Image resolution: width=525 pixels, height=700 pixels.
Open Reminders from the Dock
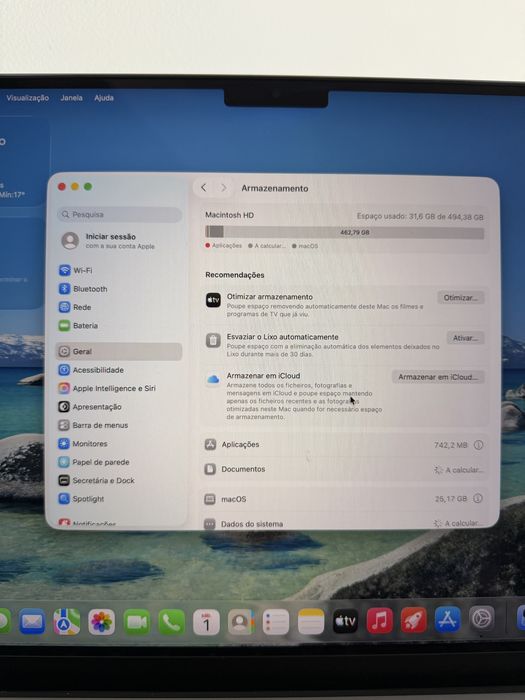coord(276,621)
